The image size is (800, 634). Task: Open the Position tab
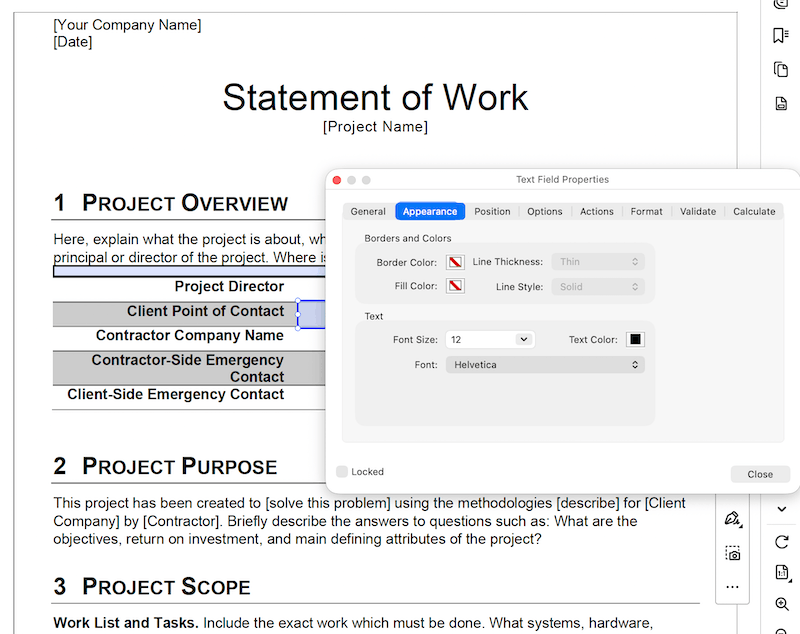[492, 212]
